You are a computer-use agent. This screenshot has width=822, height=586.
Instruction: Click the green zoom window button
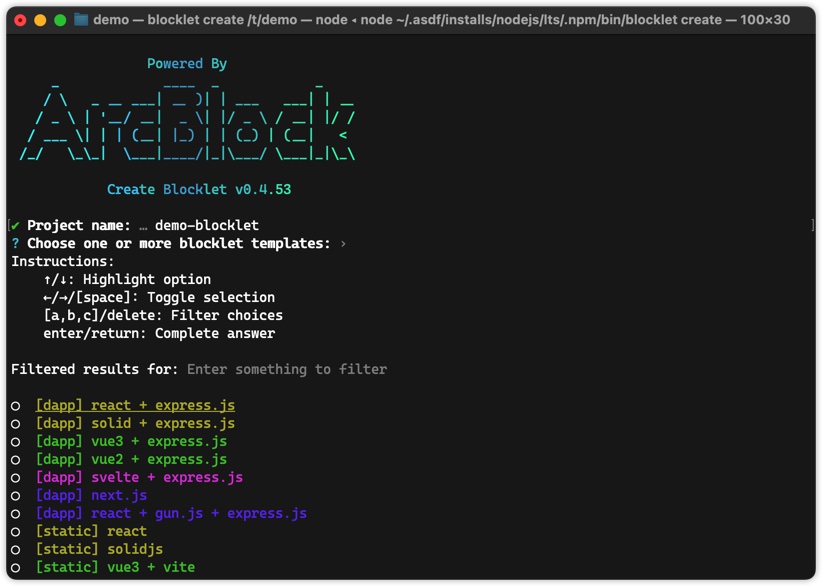[x=60, y=20]
